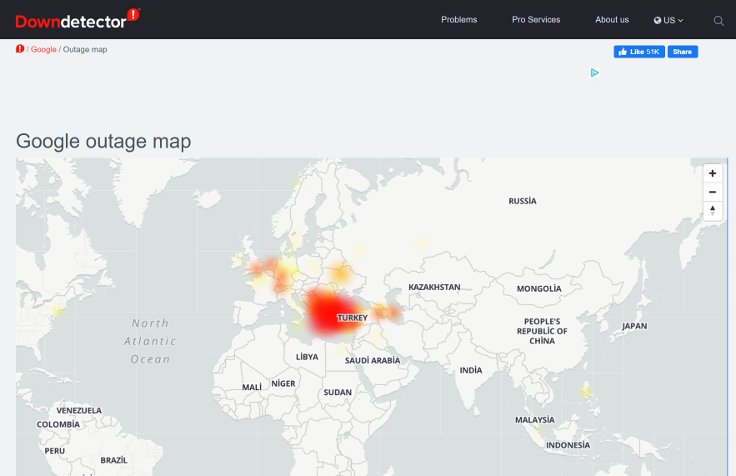Go to the About us page
This screenshot has width=736, height=476.
click(612, 20)
